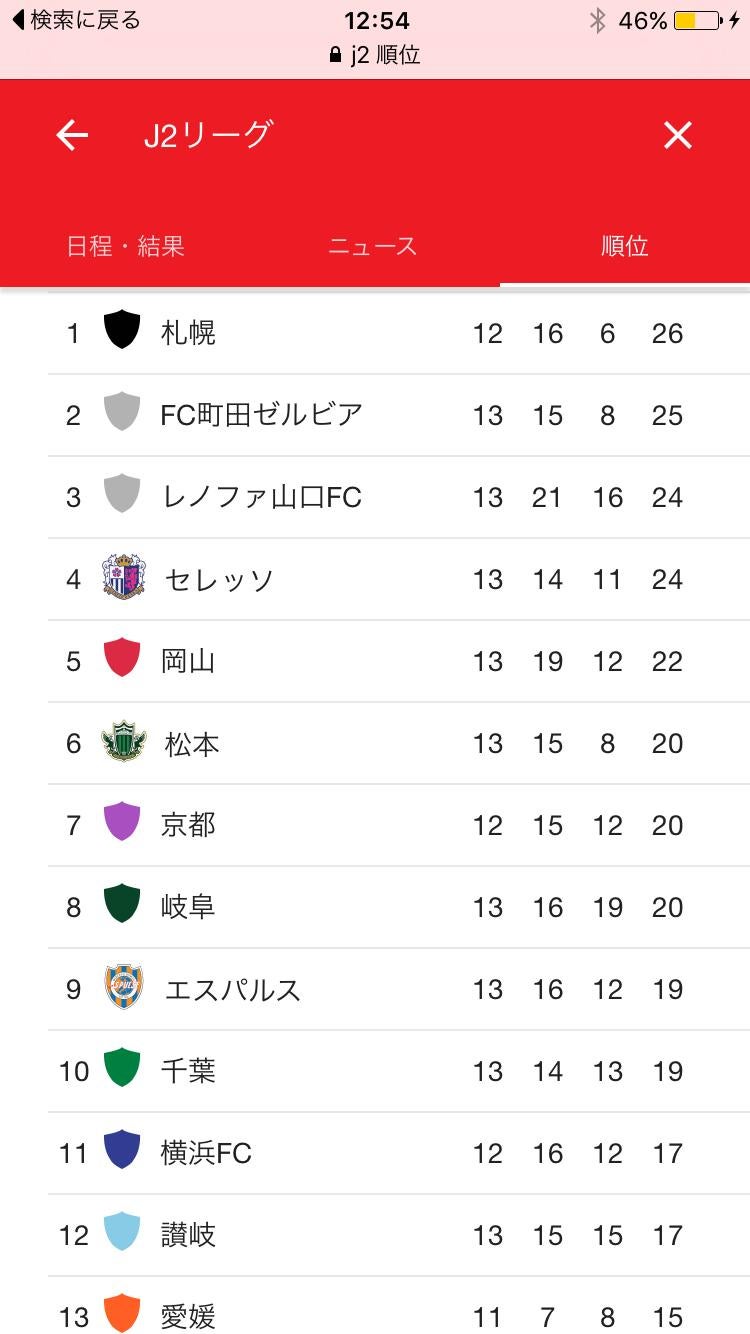Select the 千葉 team name
The height and width of the screenshot is (1334, 750).
pyautogui.click(x=188, y=1071)
